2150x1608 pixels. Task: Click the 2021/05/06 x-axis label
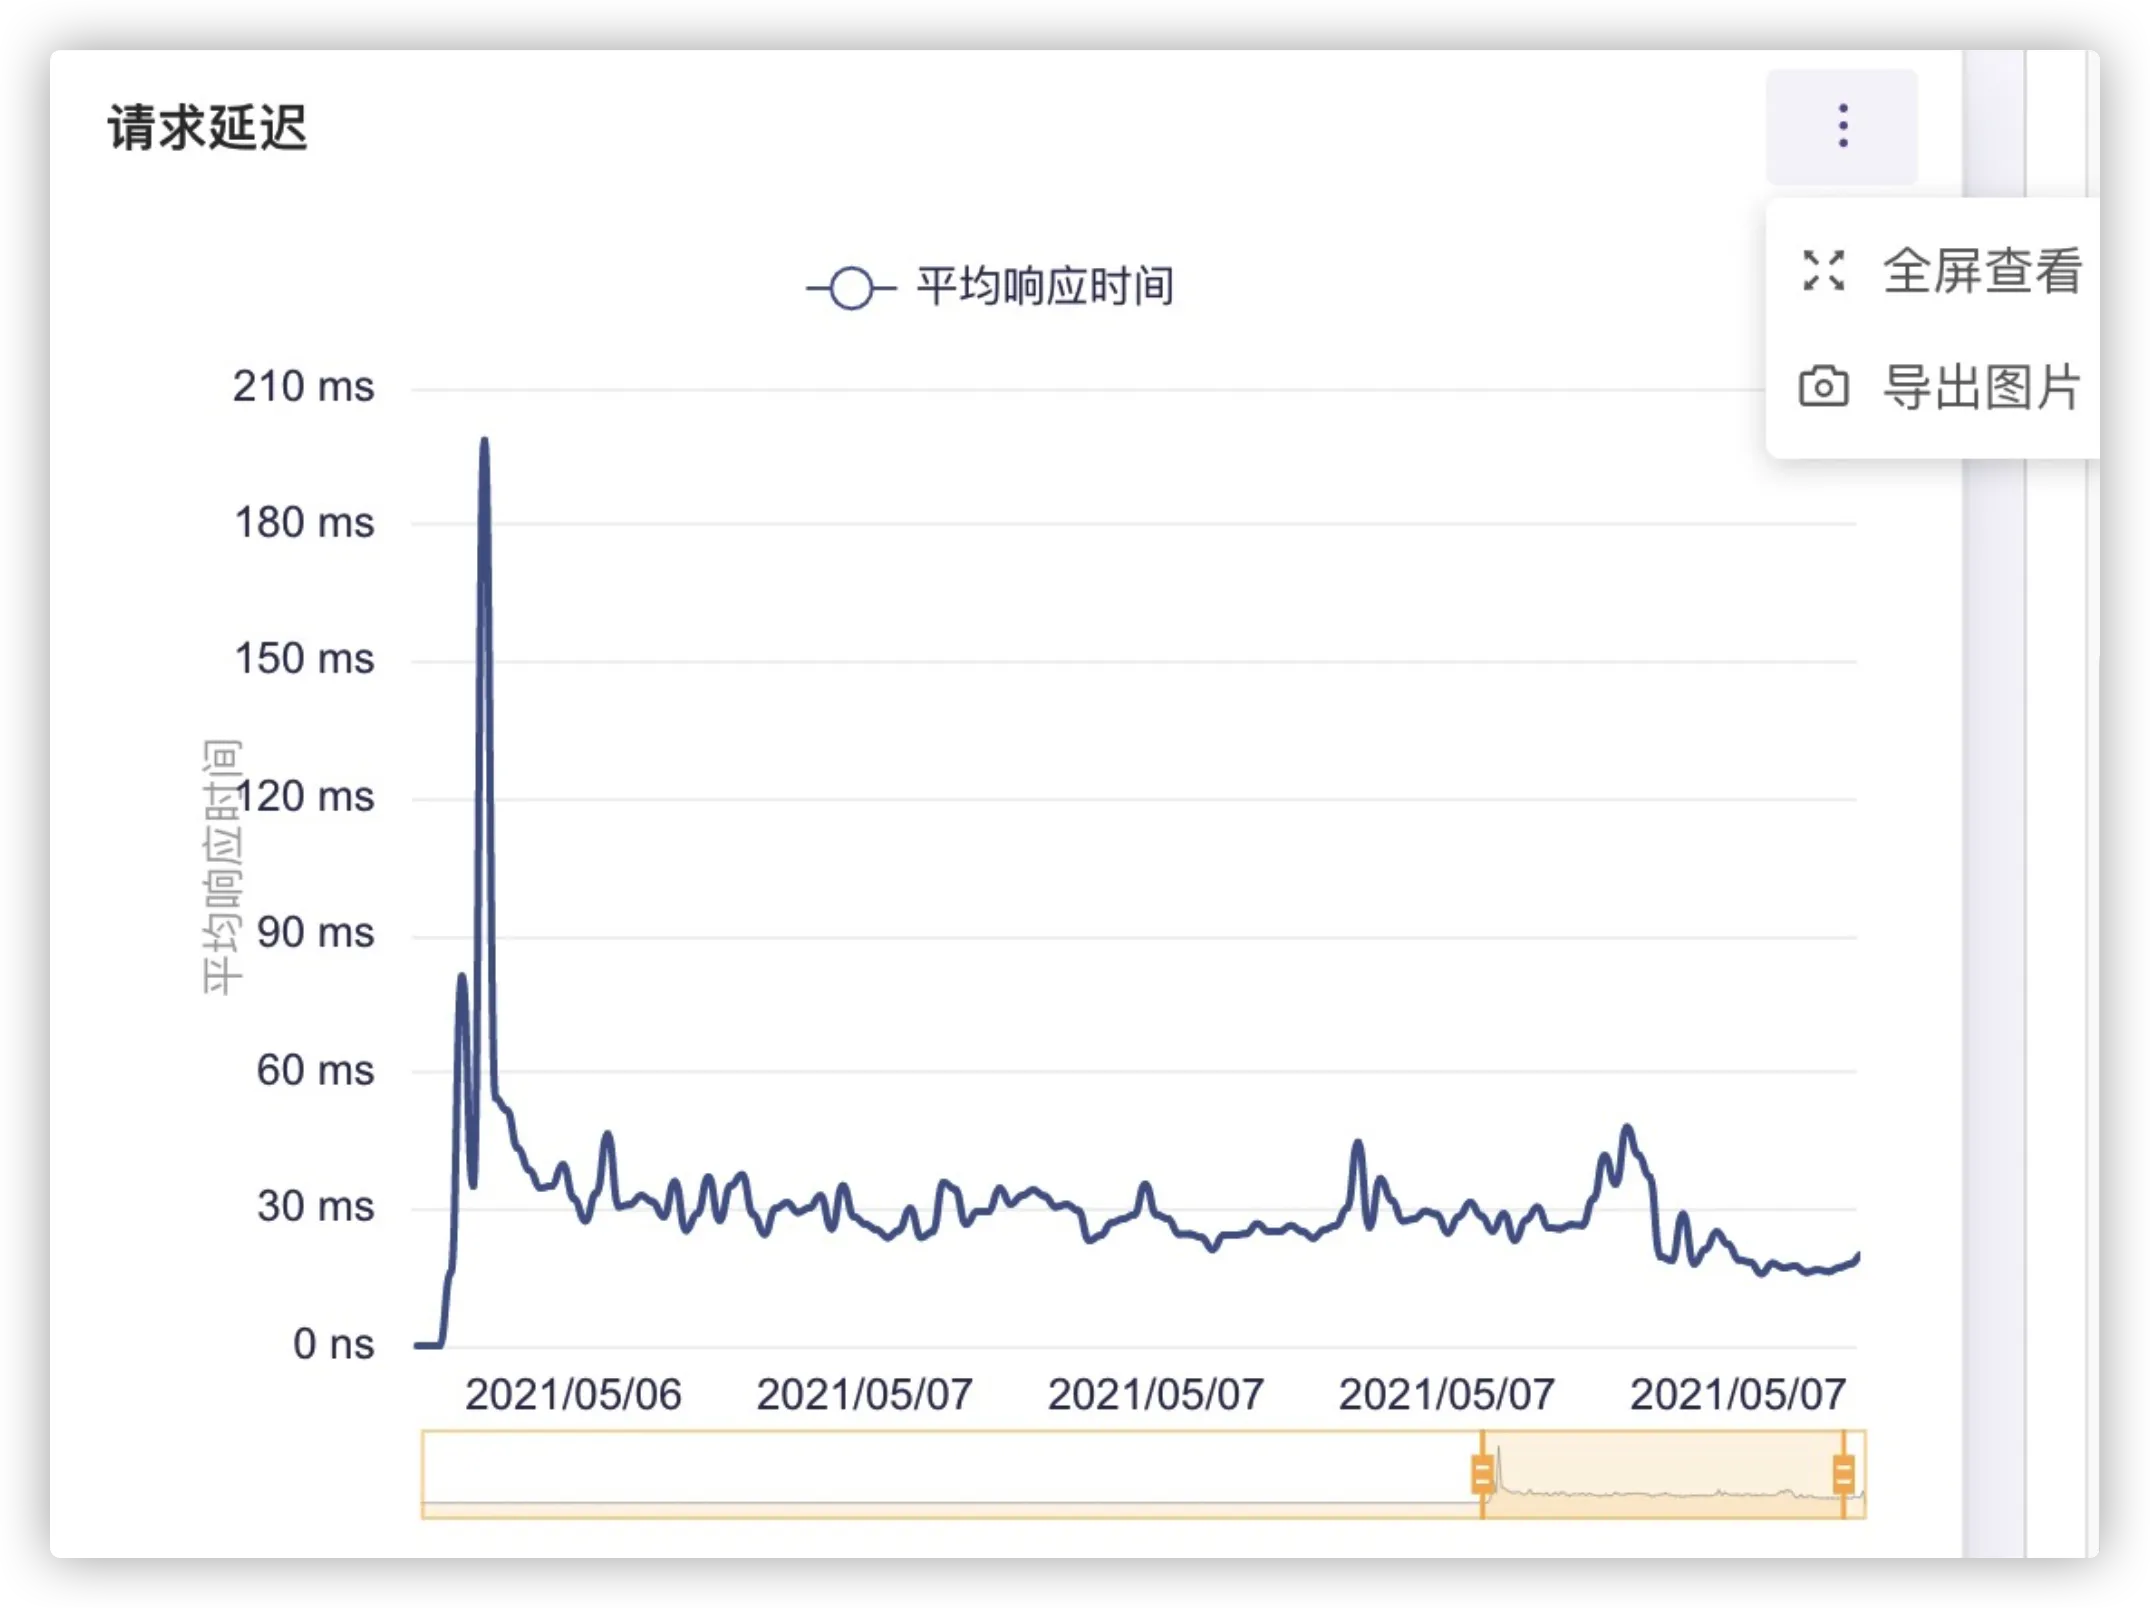(x=572, y=1394)
